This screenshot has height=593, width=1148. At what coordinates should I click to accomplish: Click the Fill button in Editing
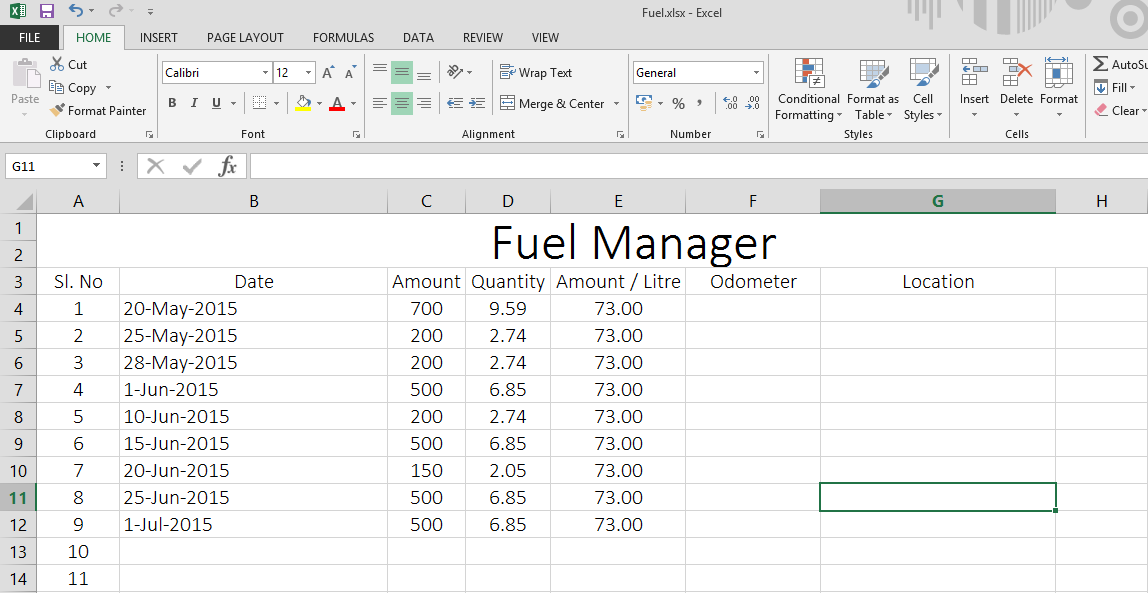(1114, 87)
